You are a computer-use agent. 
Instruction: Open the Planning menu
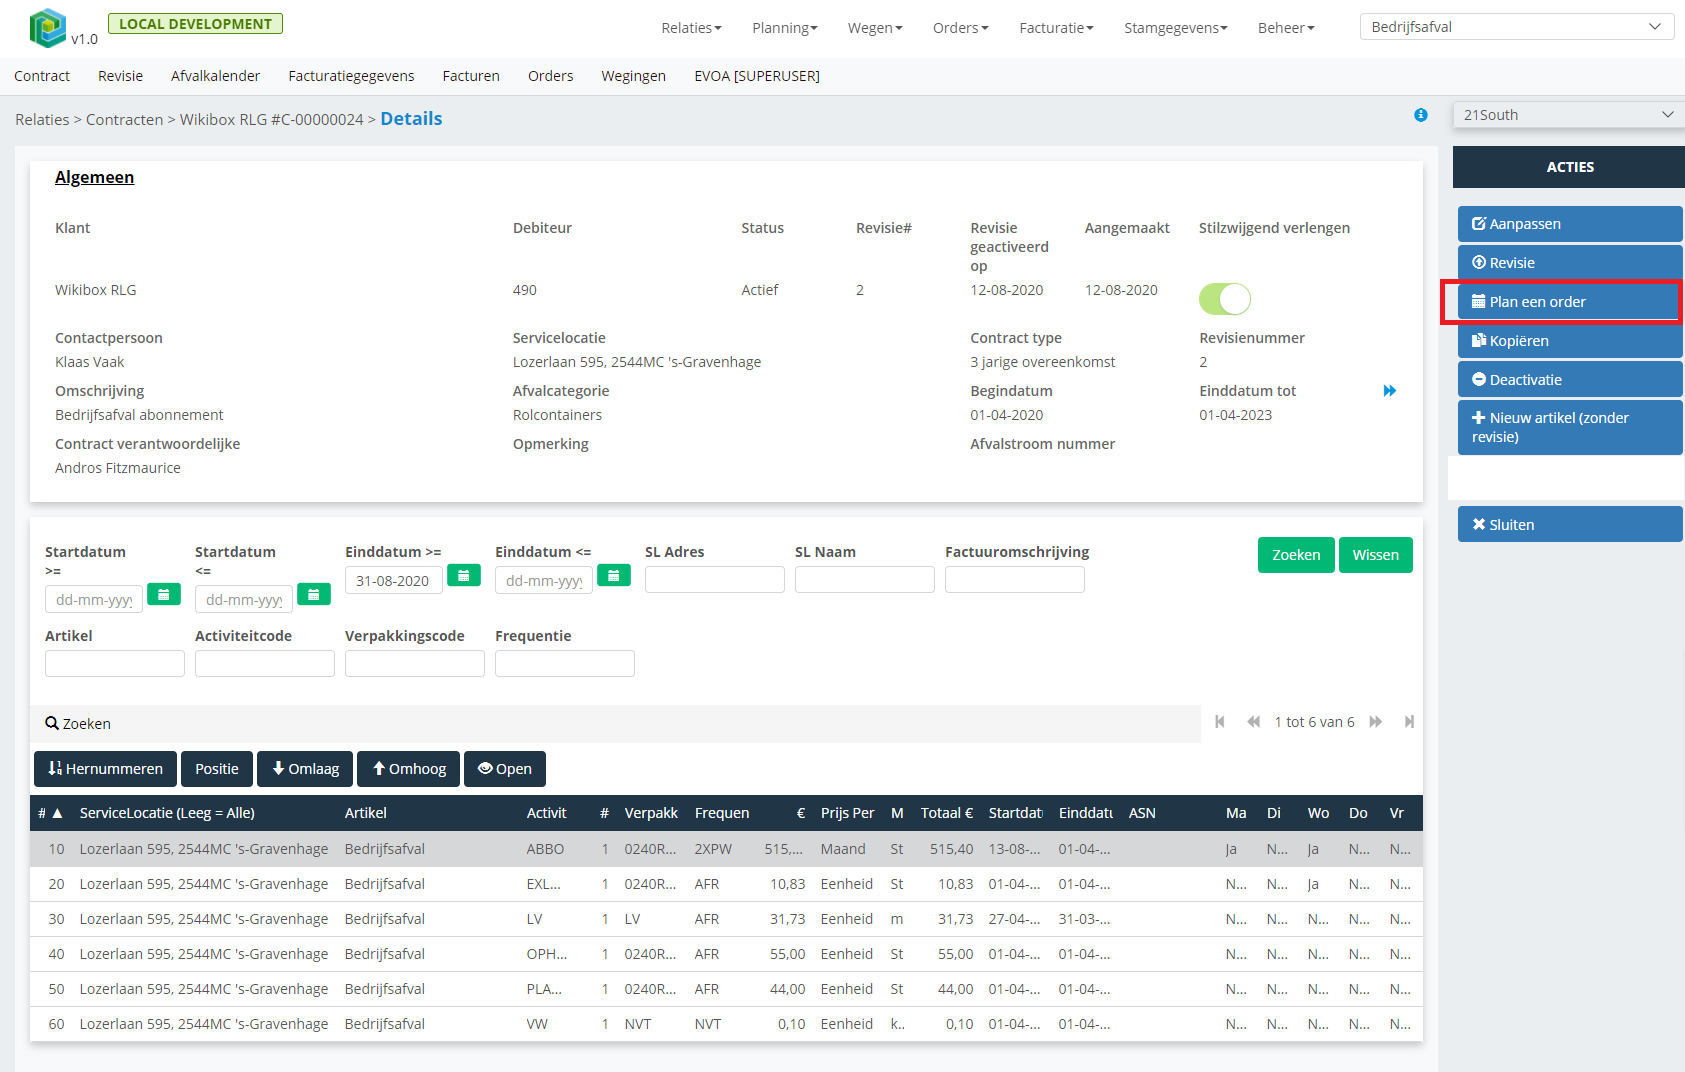[x=785, y=28]
